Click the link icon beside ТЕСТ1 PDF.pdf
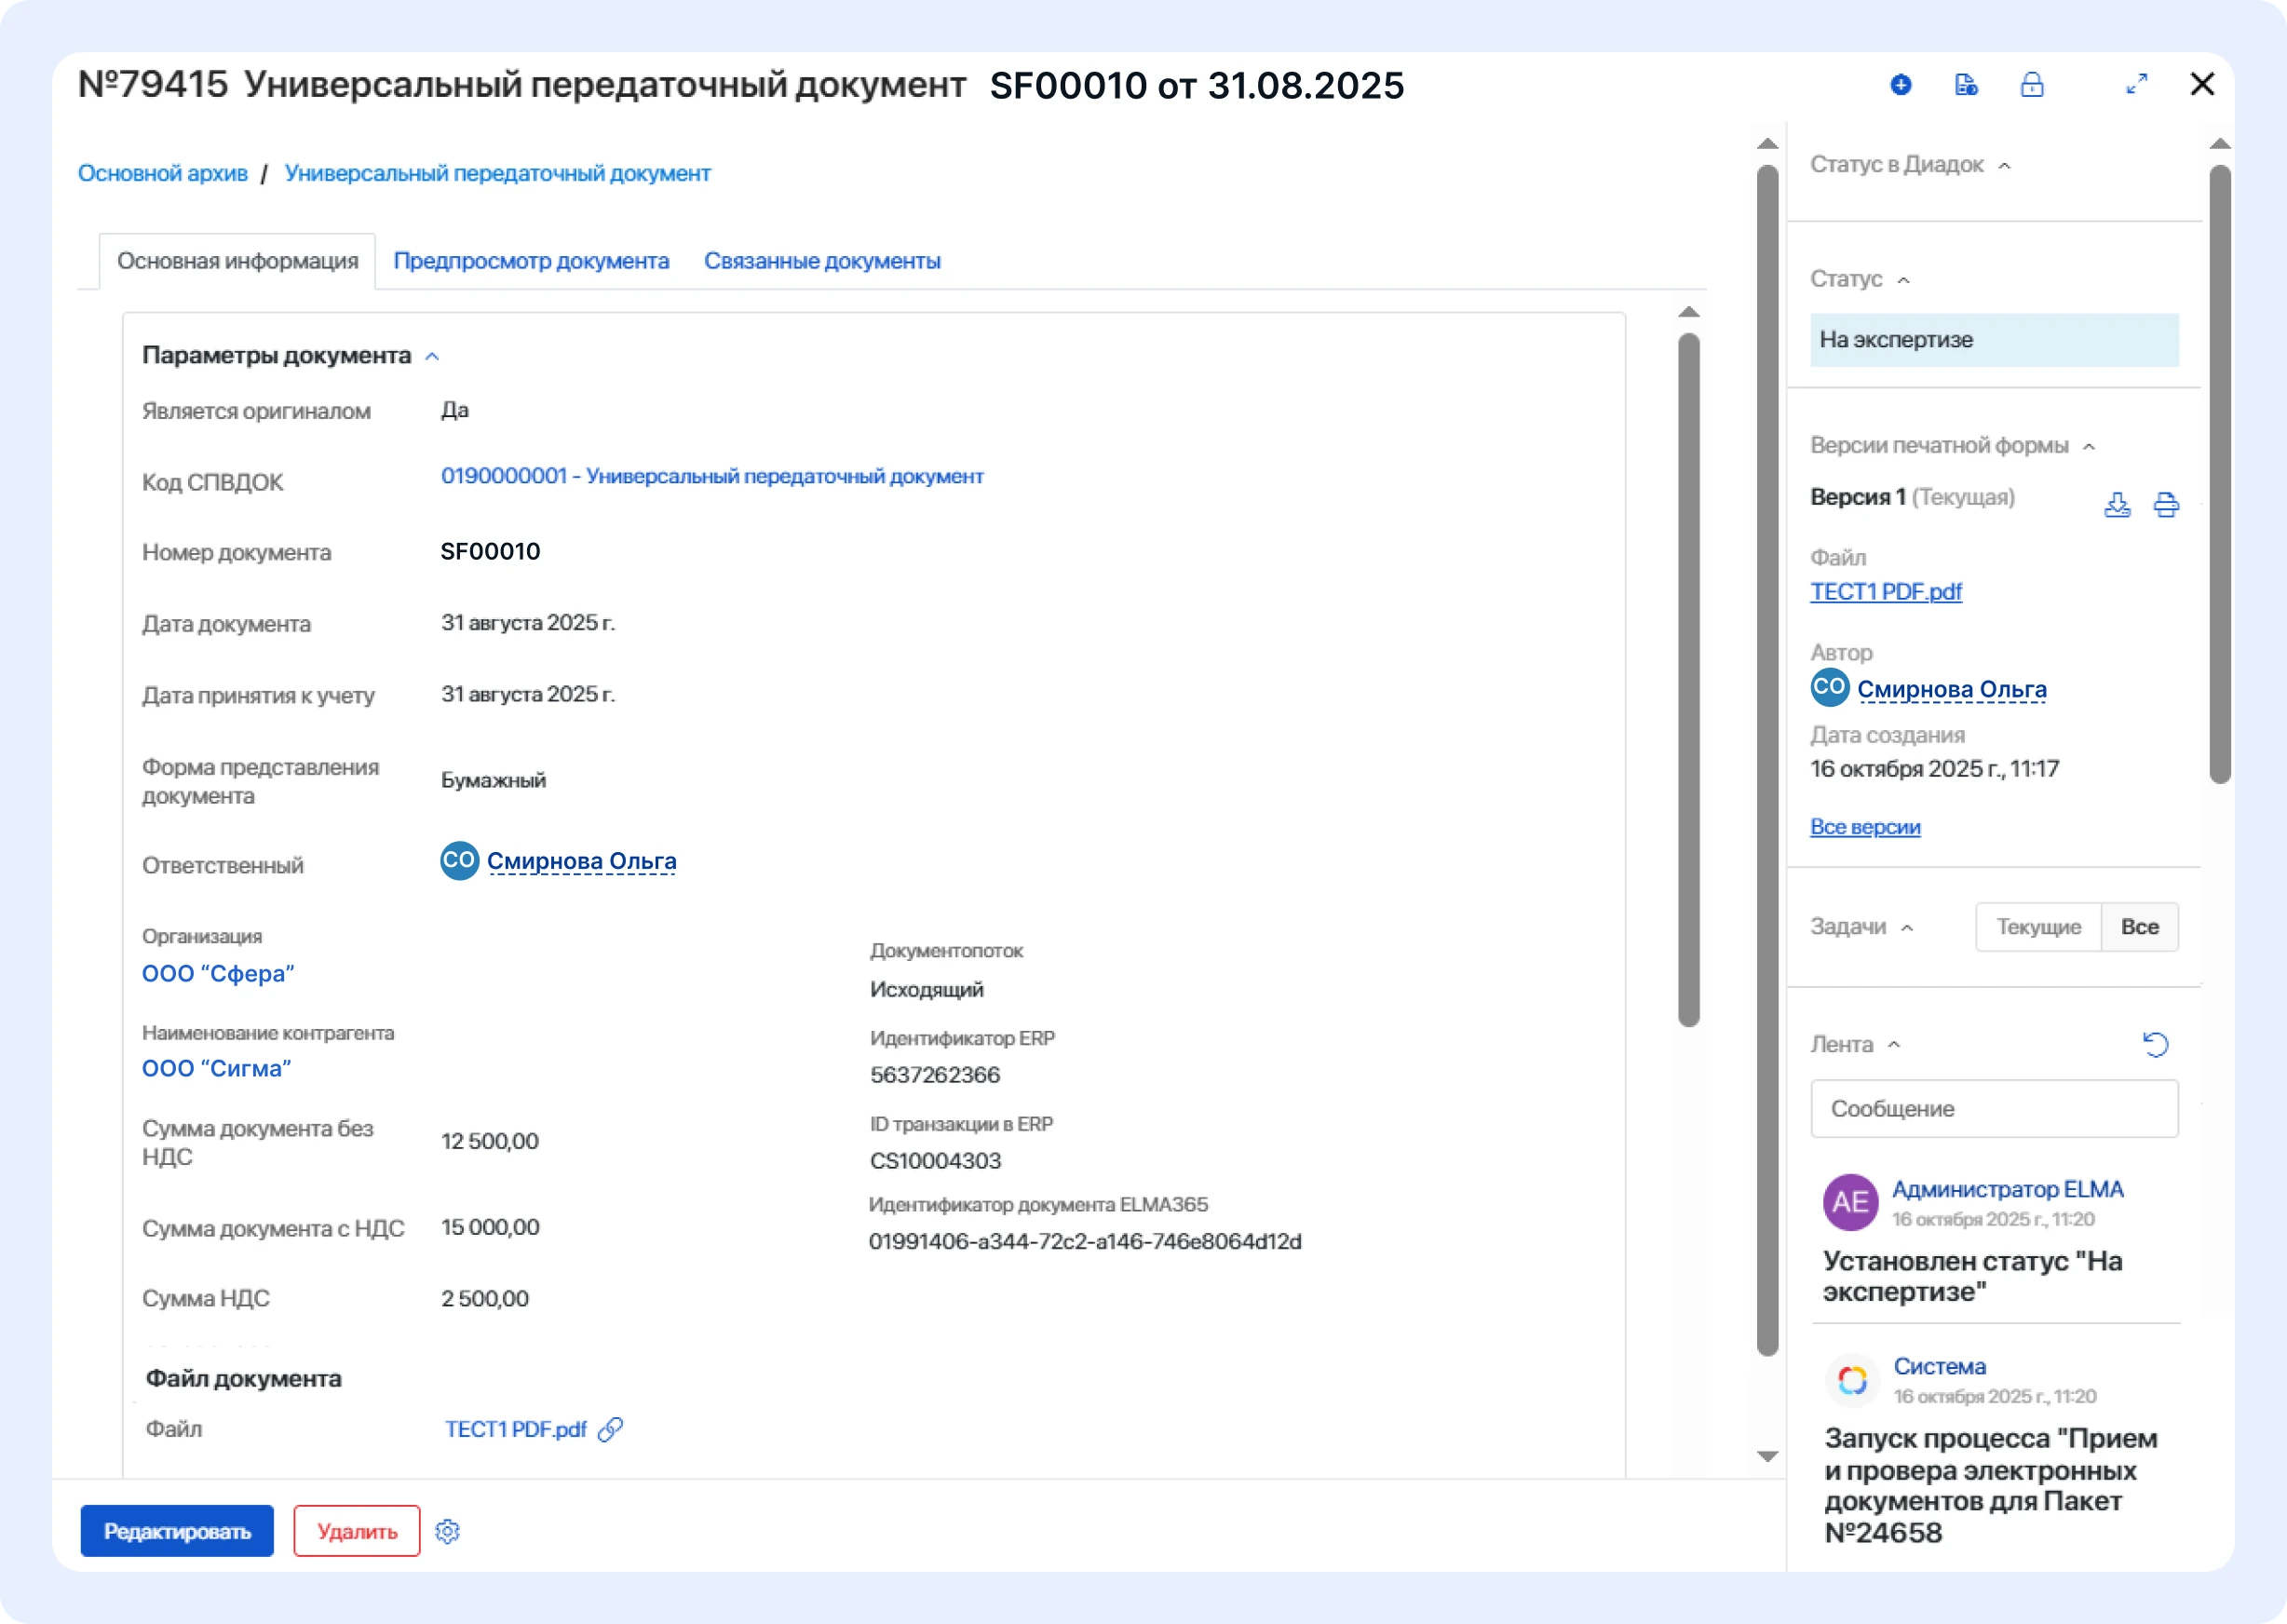The width and height of the screenshot is (2287, 1624). click(x=609, y=1429)
